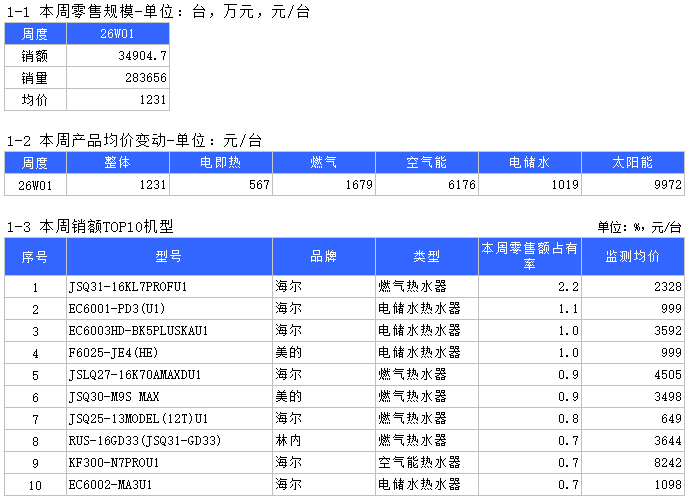690x504 pixels.
Task: Select the price 4505 cell
Action: click(x=632, y=375)
